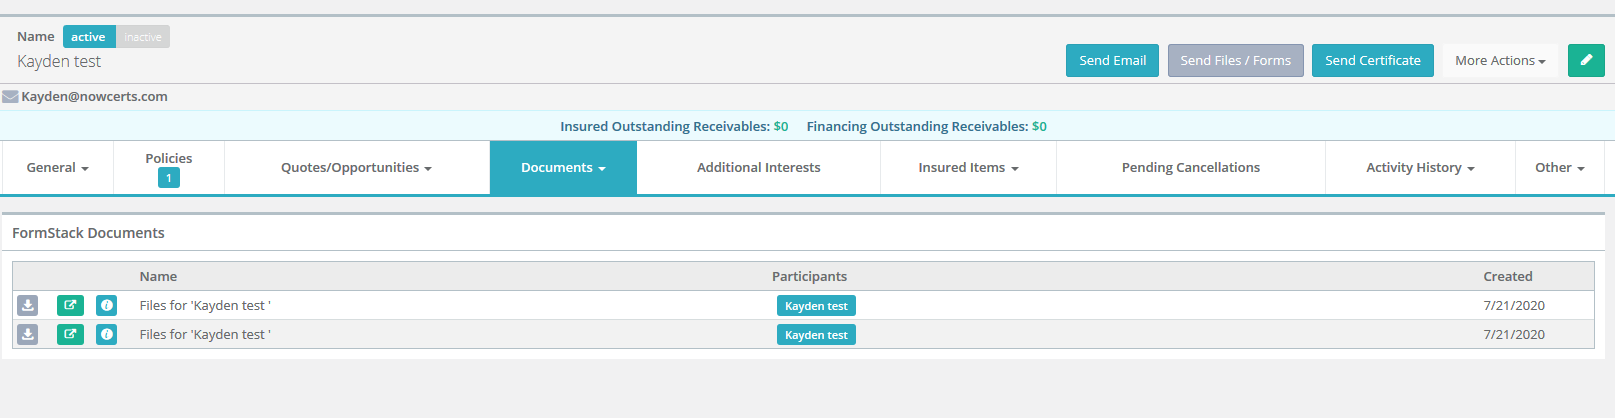The width and height of the screenshot is (1615, 418).
Task: Switch to the Additional Interests tab
Action: (x=758, y=168)
